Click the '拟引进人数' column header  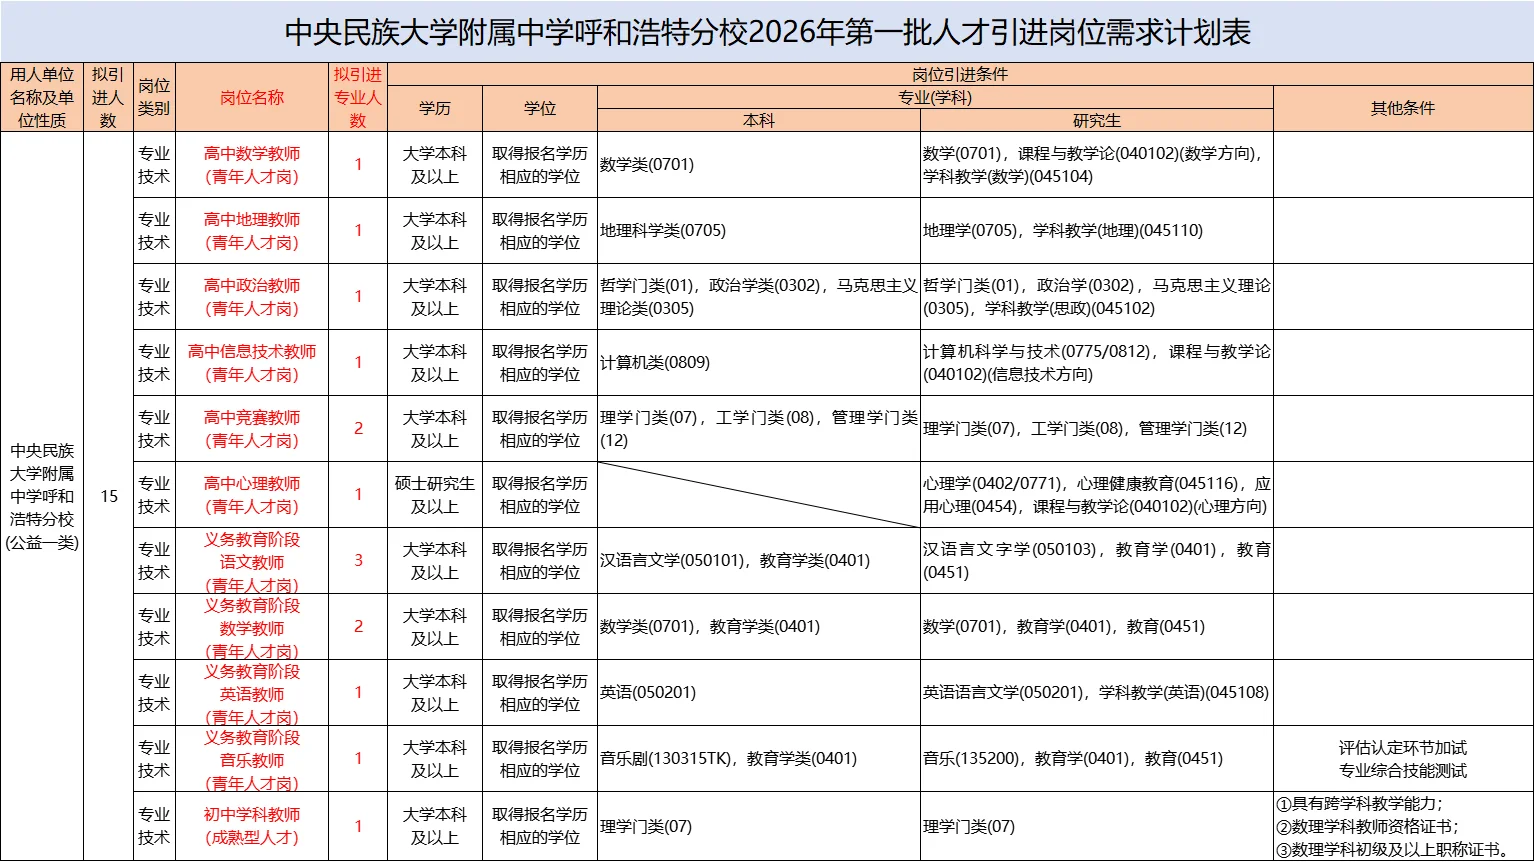click(x=108, y=97)
